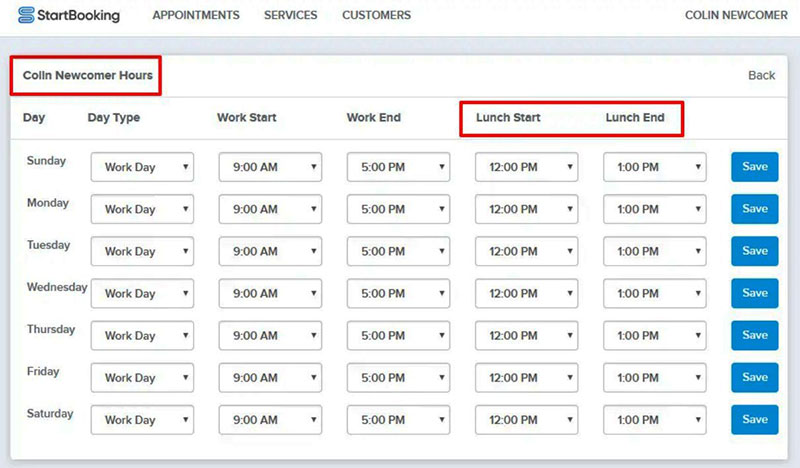
Task: Open Wednesday Lunch End dropdown
Action: pos(655,293)
